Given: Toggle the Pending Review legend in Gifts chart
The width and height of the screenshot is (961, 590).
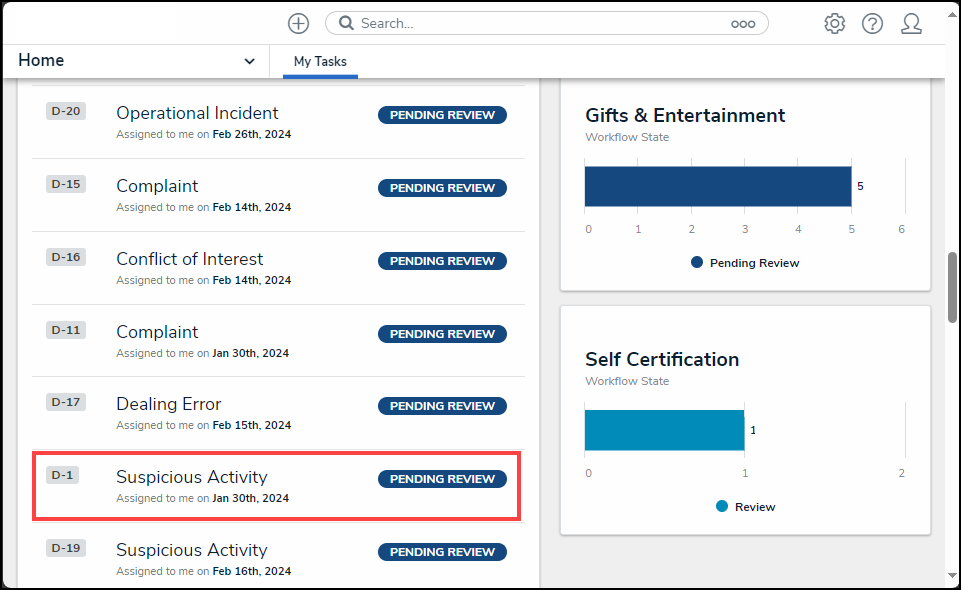Looking at the screenshot, I should [x=745, y=262].
